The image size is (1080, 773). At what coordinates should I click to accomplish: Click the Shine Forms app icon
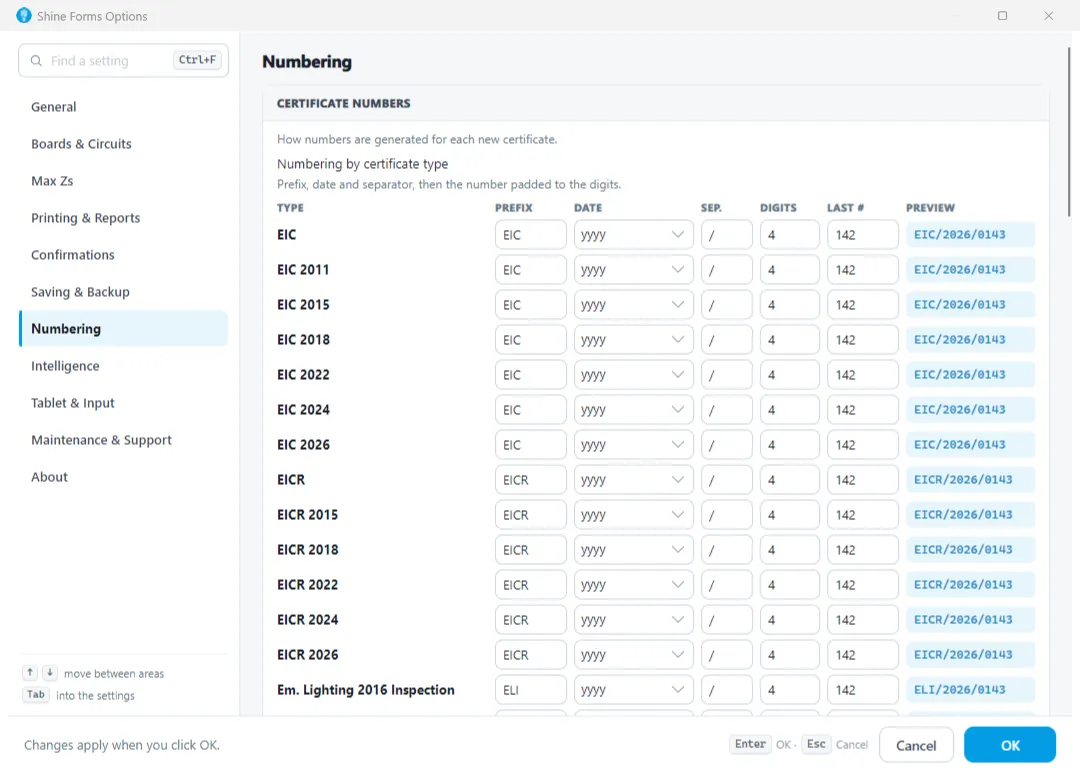(x=23, y=15)
